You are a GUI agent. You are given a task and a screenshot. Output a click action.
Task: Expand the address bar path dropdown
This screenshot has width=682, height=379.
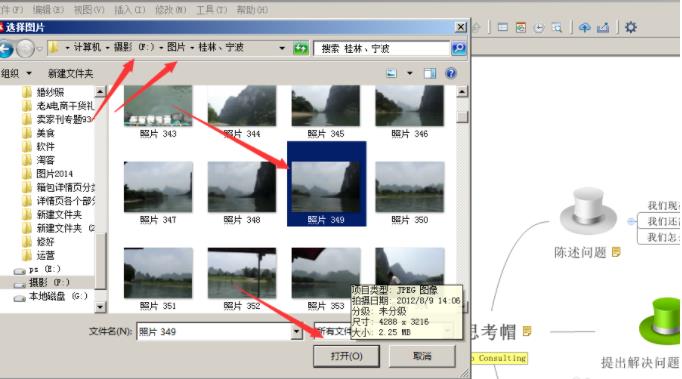click(282, 48)
